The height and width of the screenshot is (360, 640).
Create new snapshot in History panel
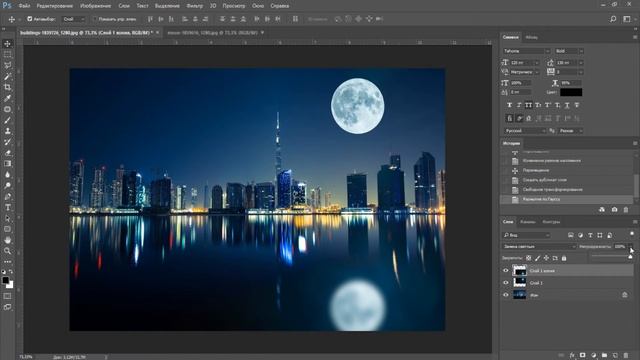click(614, 209)
